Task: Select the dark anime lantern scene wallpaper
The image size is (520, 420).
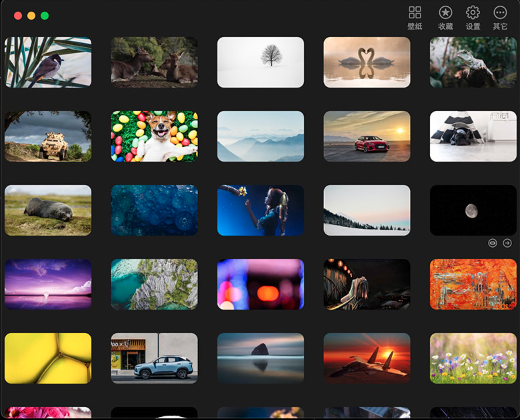Action: click(367, 284)
